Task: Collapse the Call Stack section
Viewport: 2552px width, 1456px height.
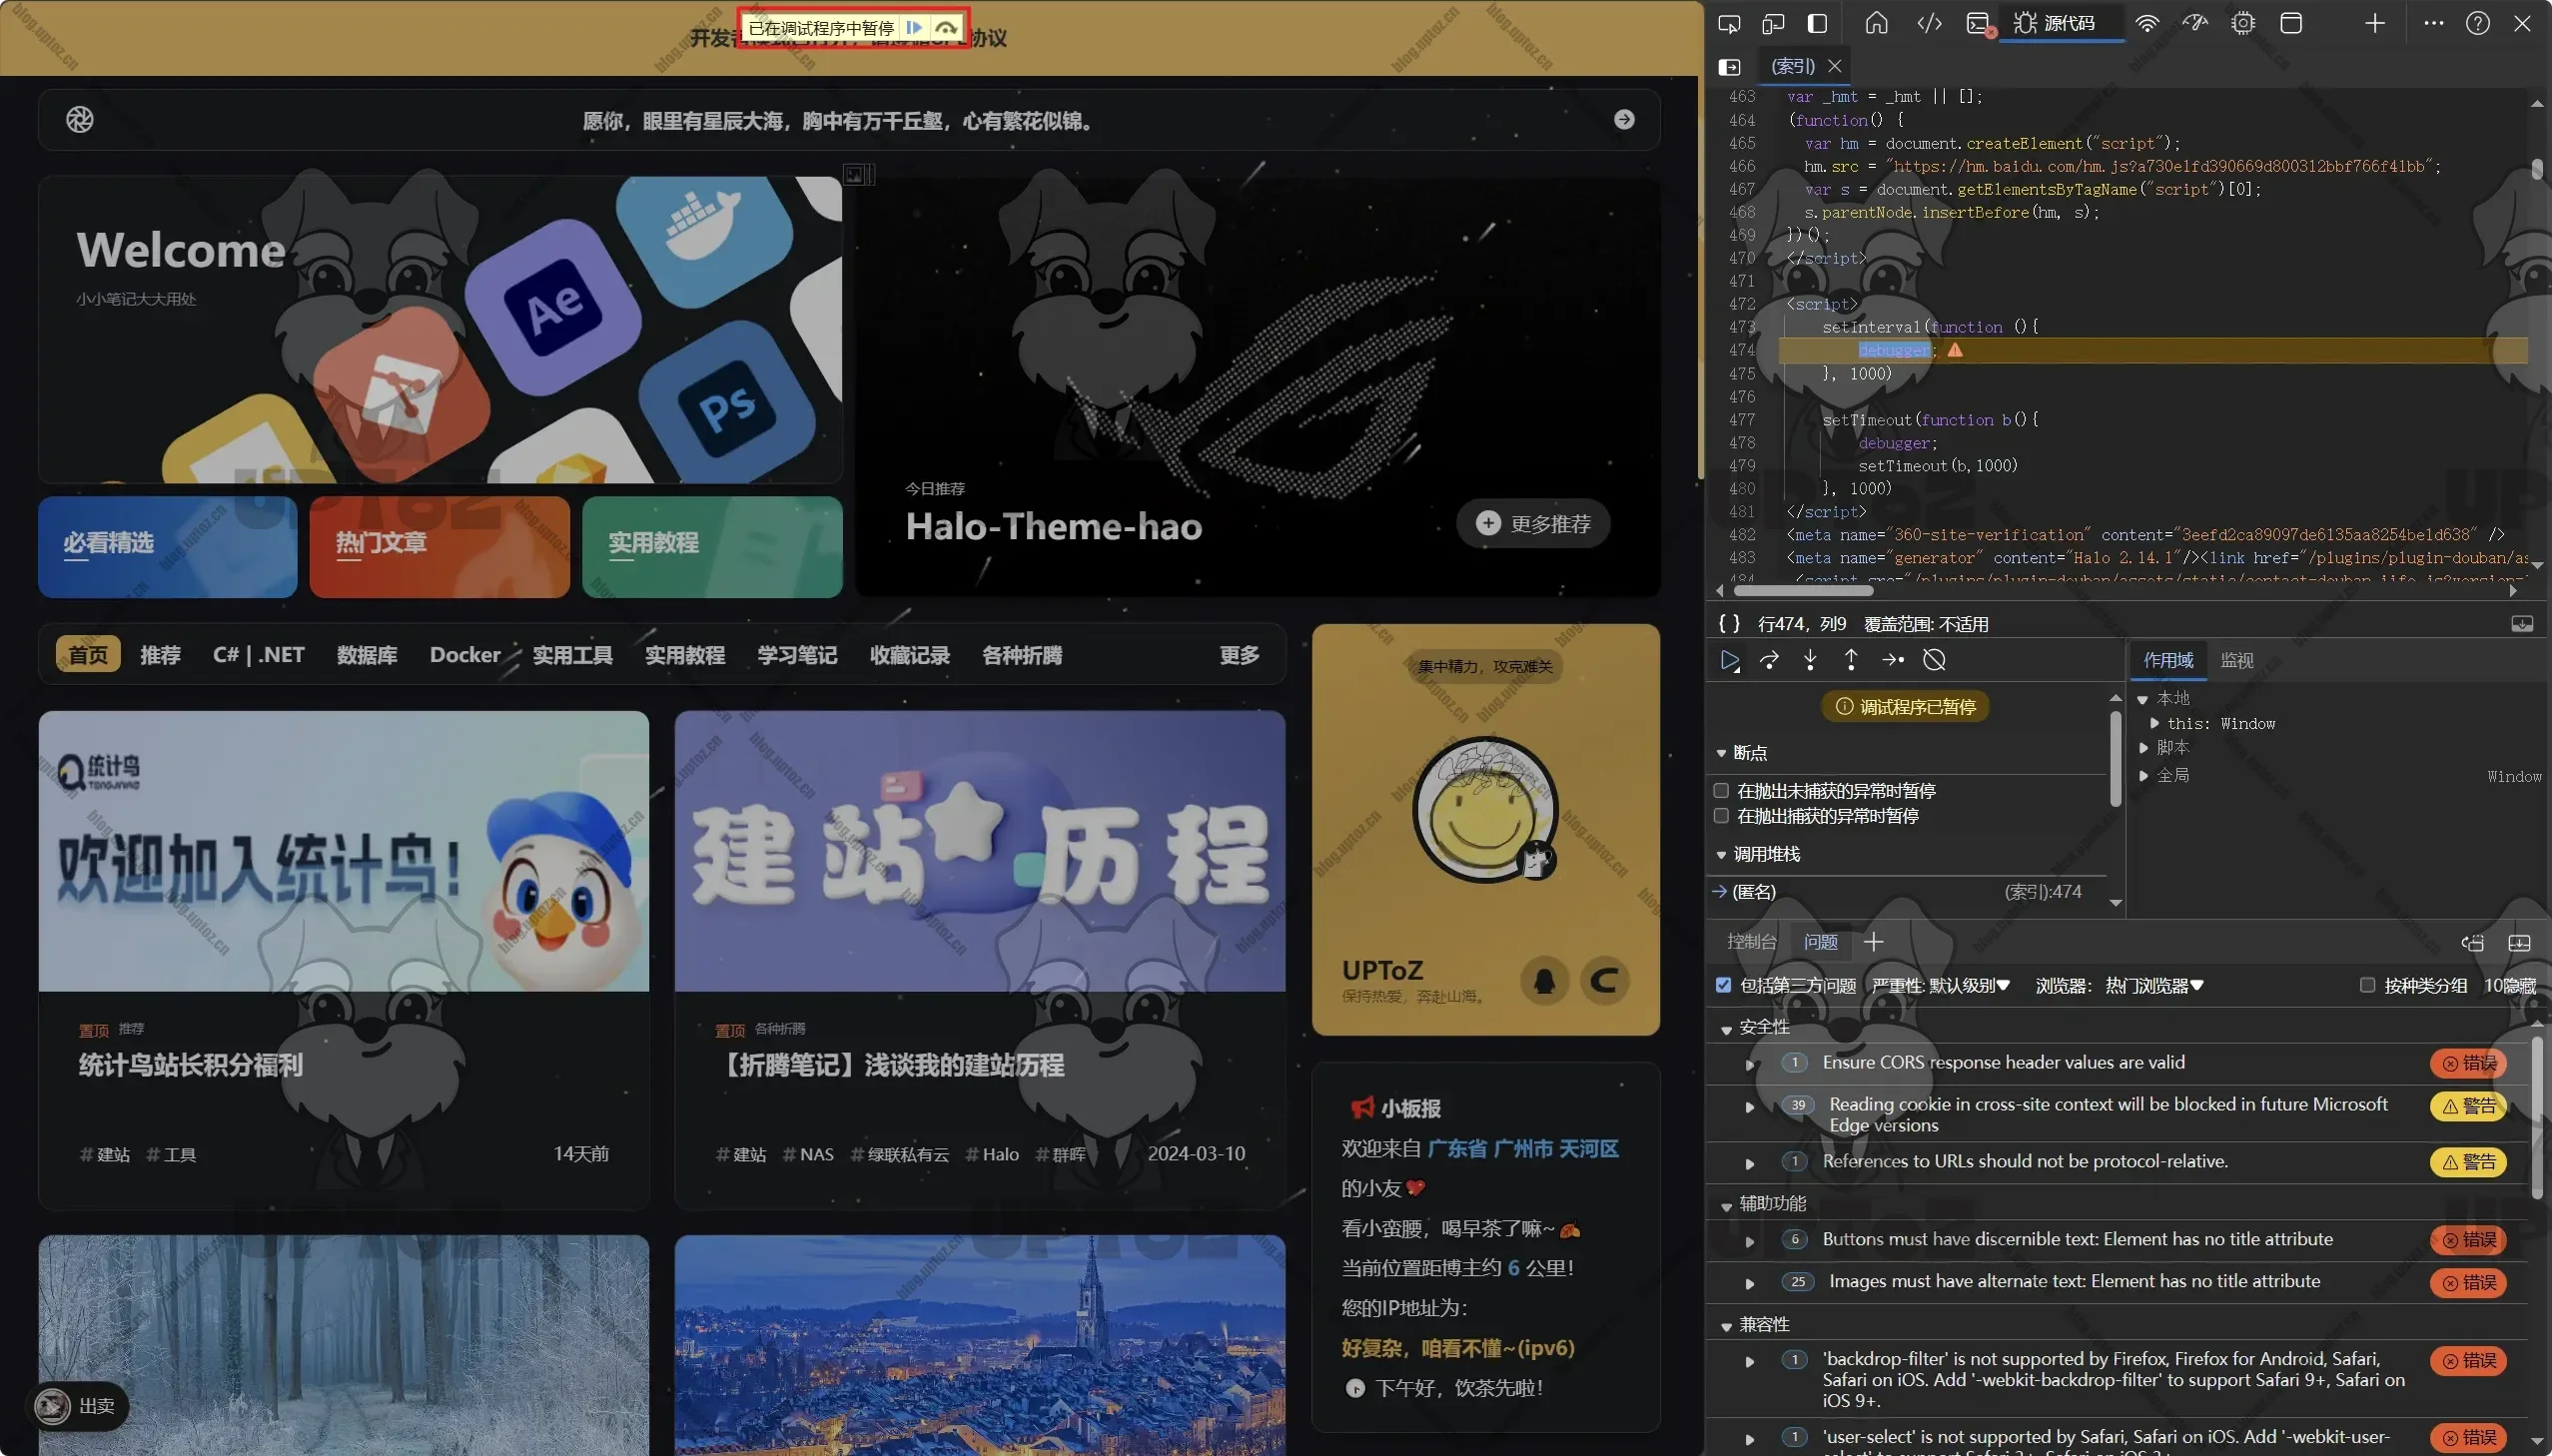Action: tap(1722, 855)
